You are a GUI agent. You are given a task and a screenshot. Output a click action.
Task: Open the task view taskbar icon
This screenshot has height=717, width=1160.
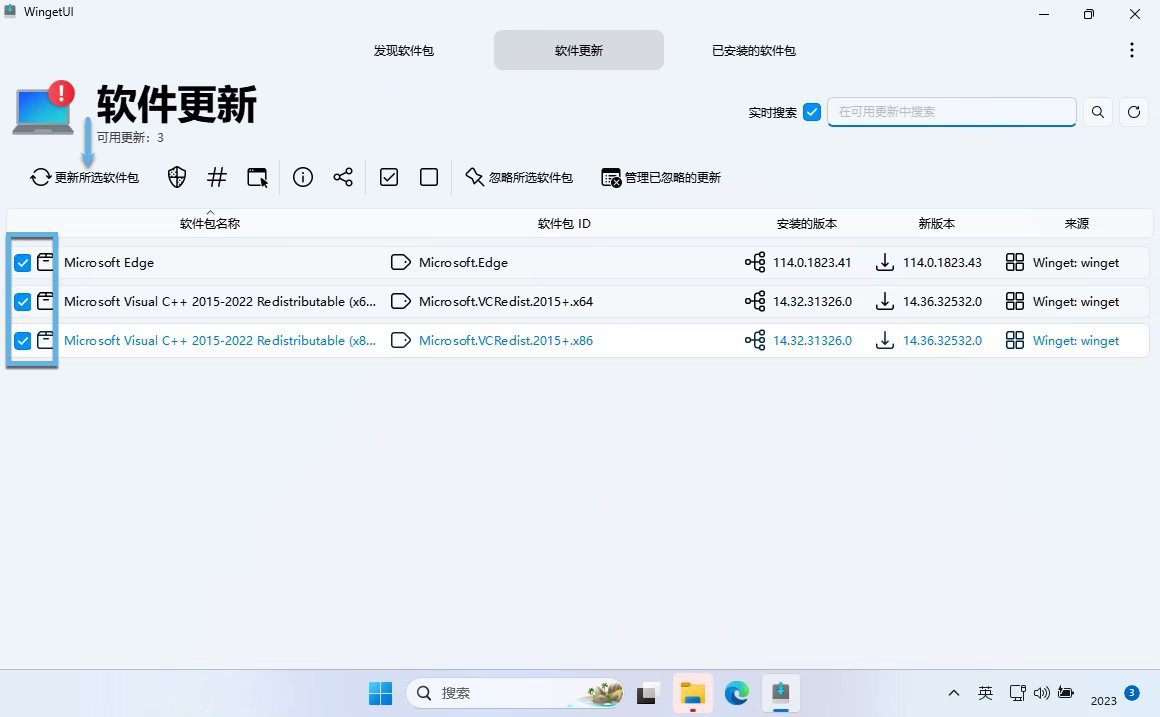(x=647, y=693)
